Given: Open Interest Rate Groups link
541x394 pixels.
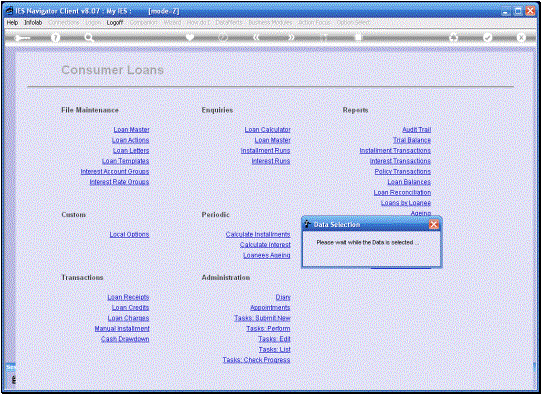Looking at the screenshot, I should [119, 182].
